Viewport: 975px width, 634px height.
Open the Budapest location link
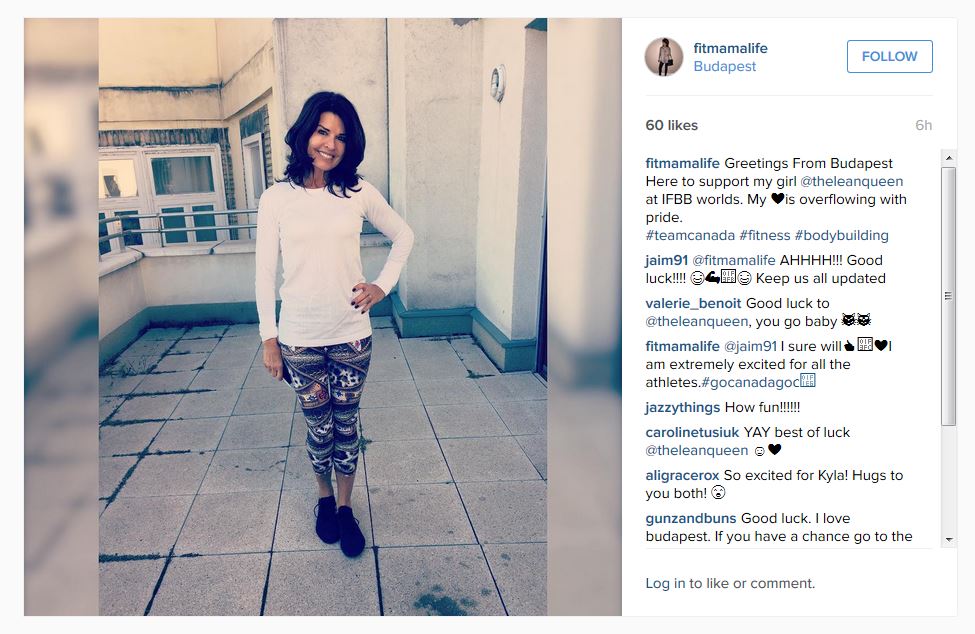[724, 67]
